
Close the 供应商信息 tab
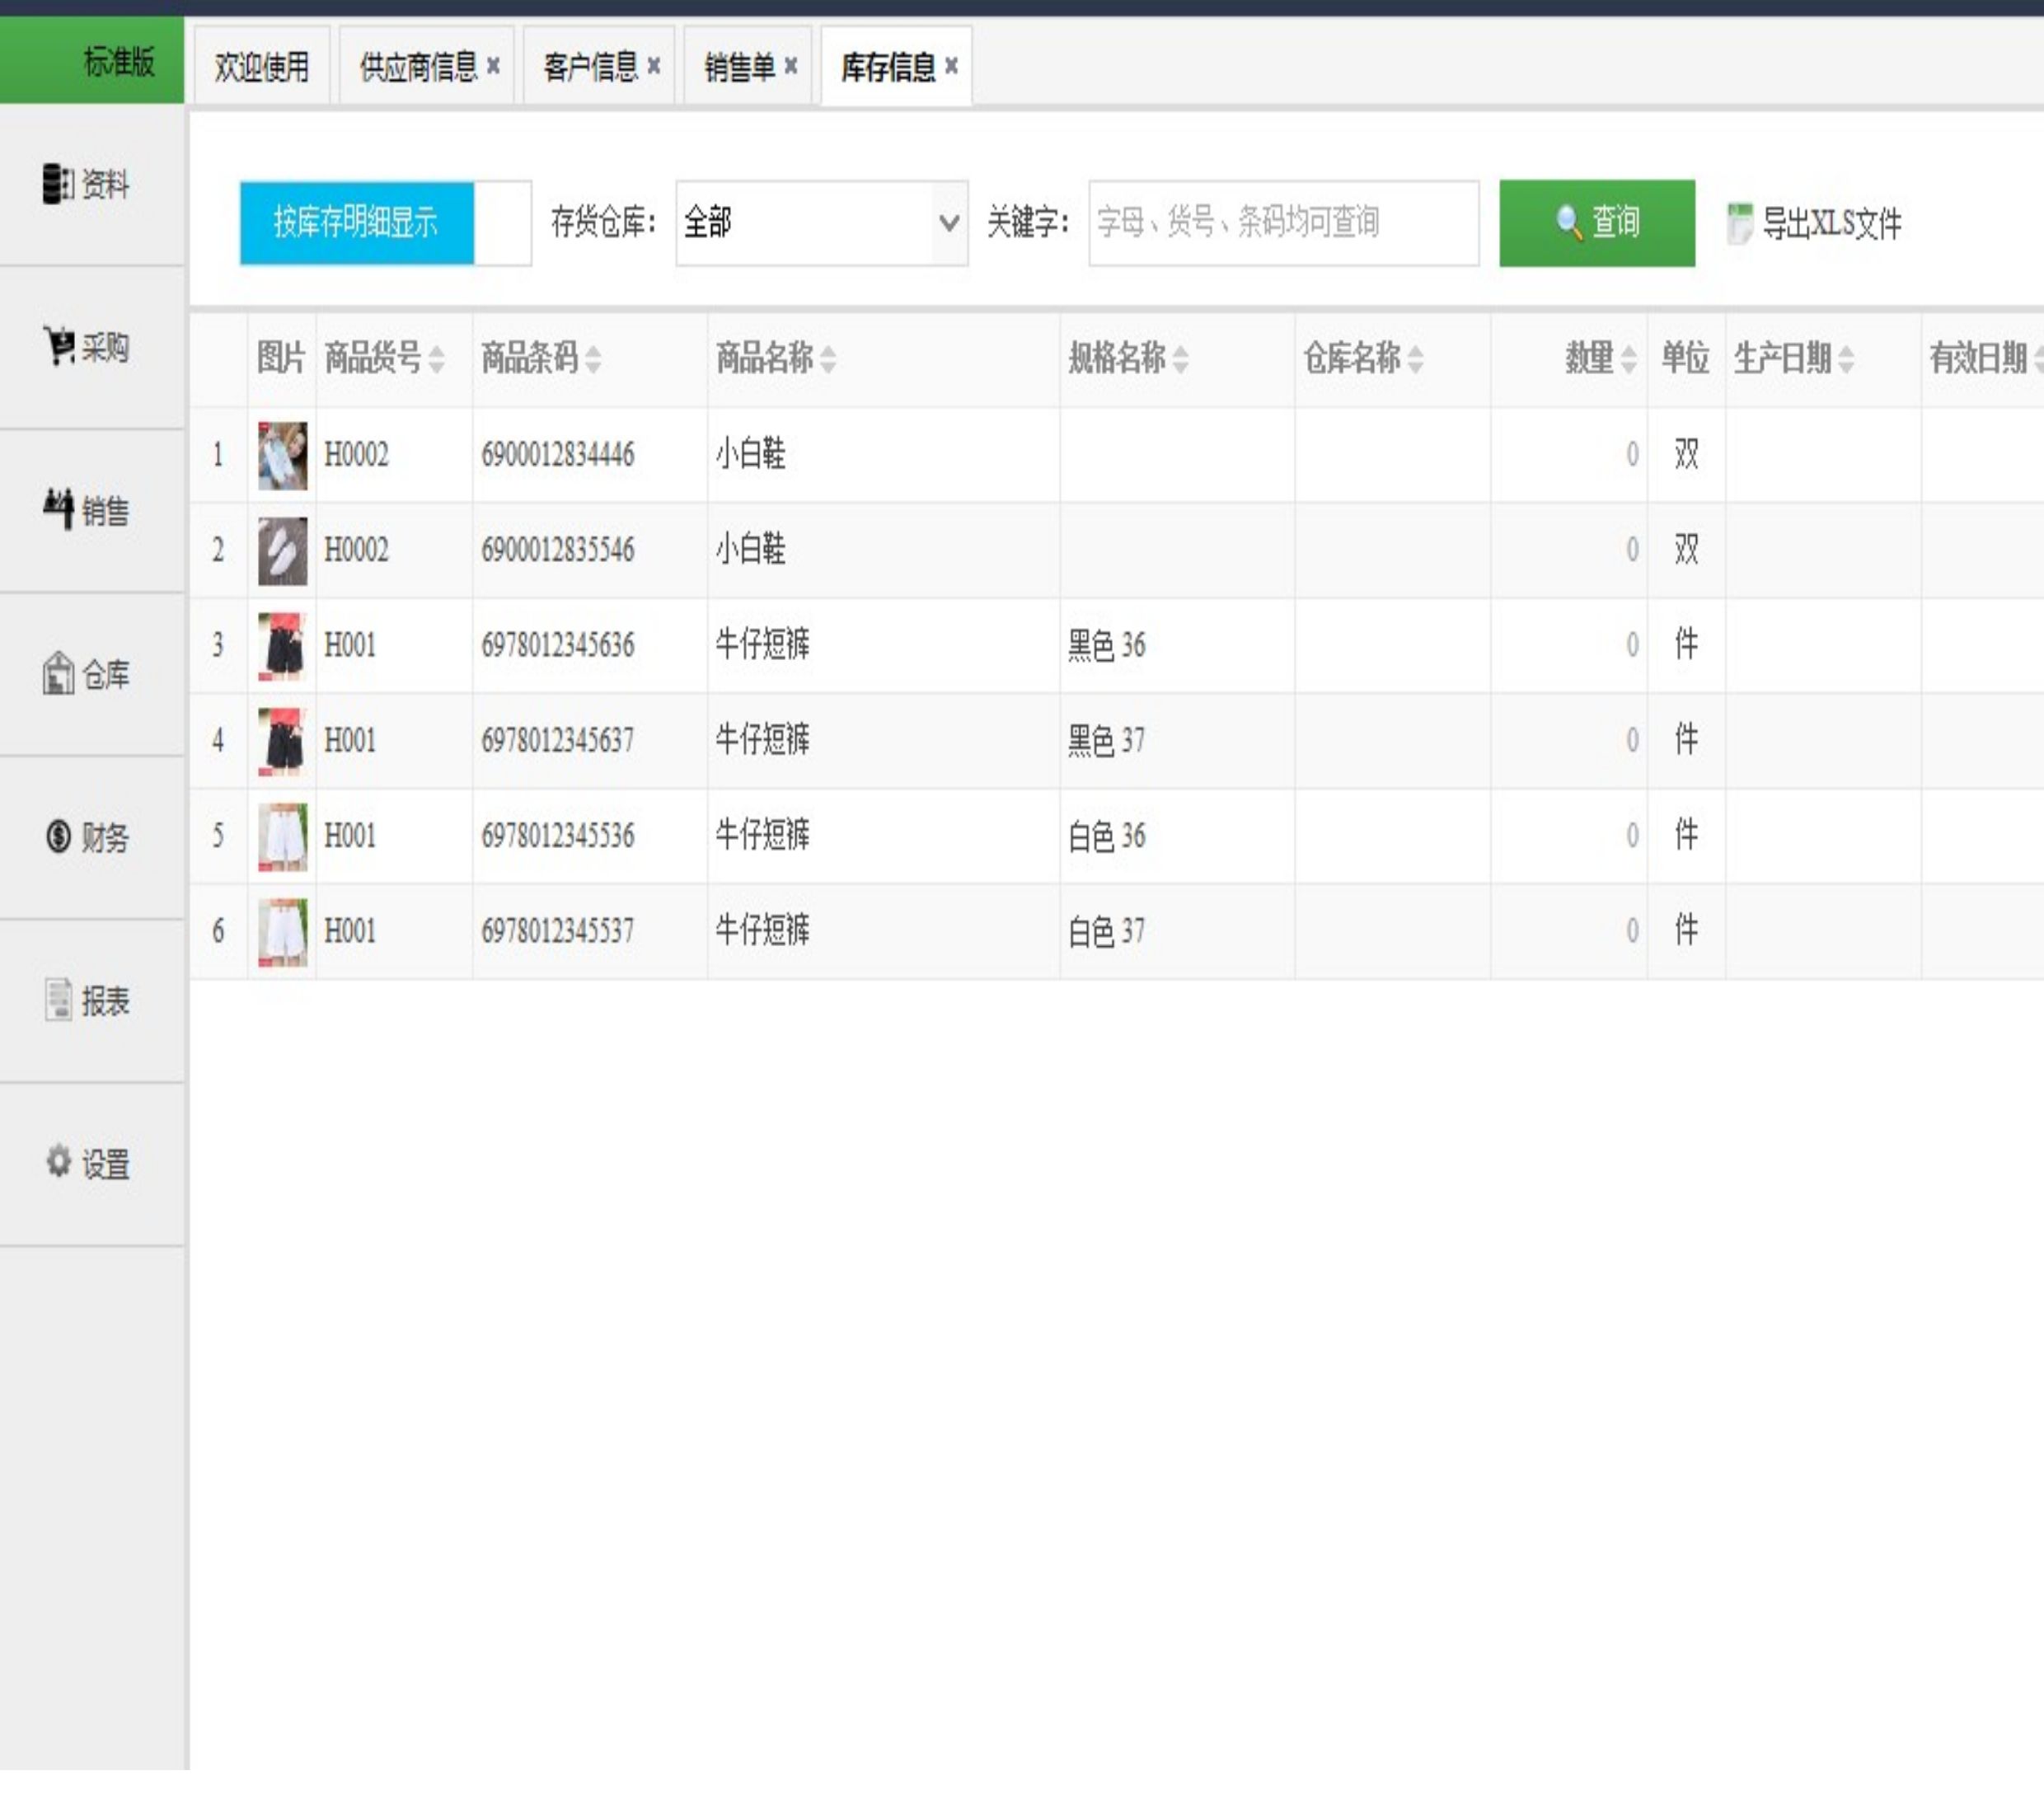493,66
